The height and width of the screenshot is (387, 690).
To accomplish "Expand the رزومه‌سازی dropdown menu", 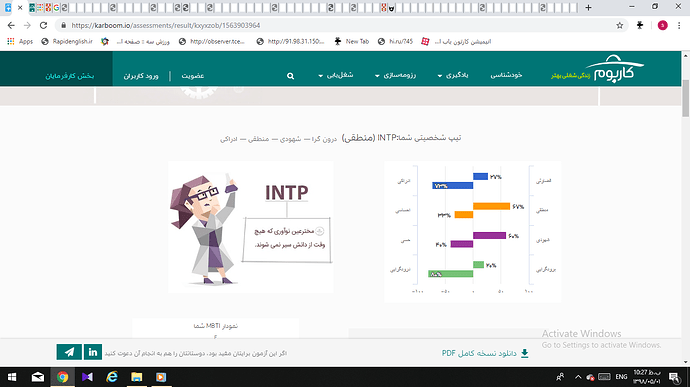I will pos(395,75).
